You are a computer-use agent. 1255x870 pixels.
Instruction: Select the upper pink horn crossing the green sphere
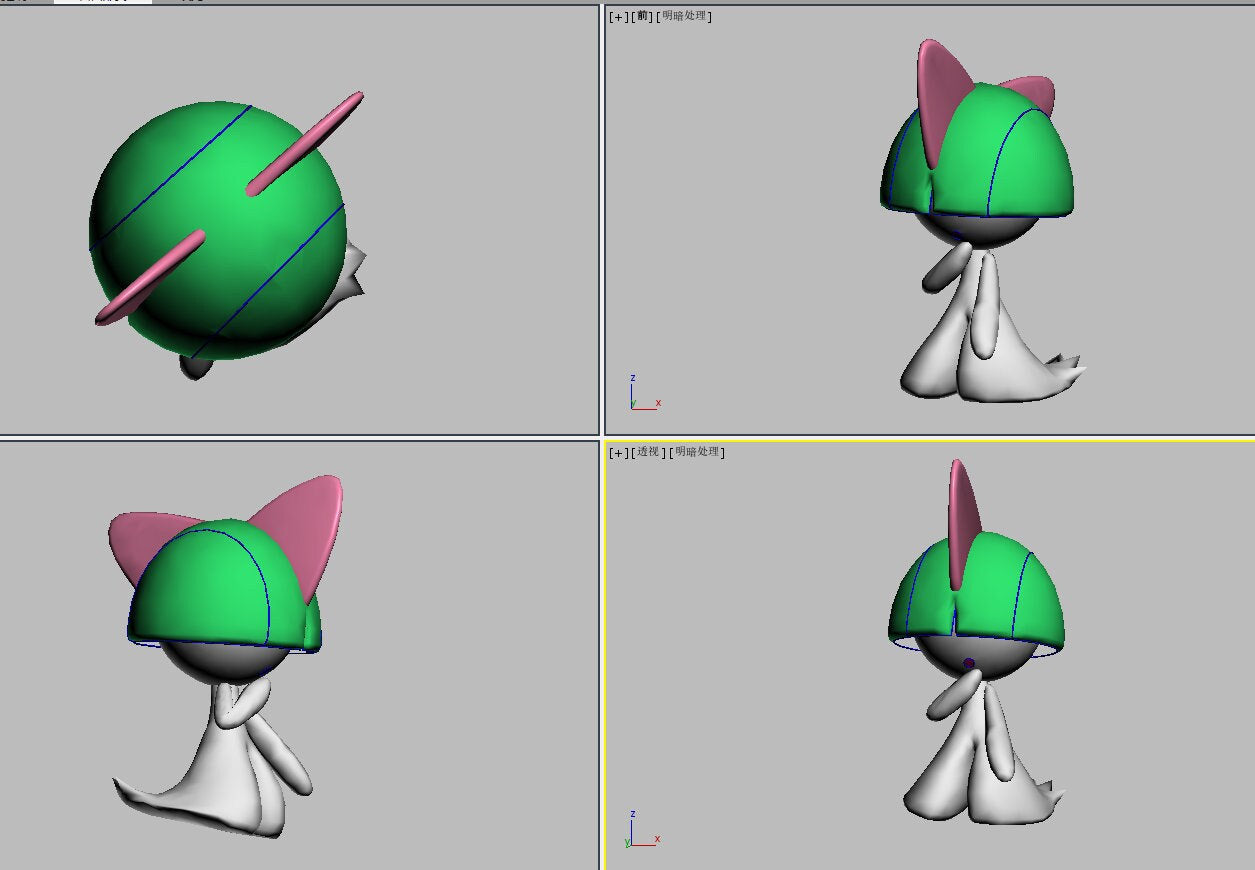click(x=305, y=143)
